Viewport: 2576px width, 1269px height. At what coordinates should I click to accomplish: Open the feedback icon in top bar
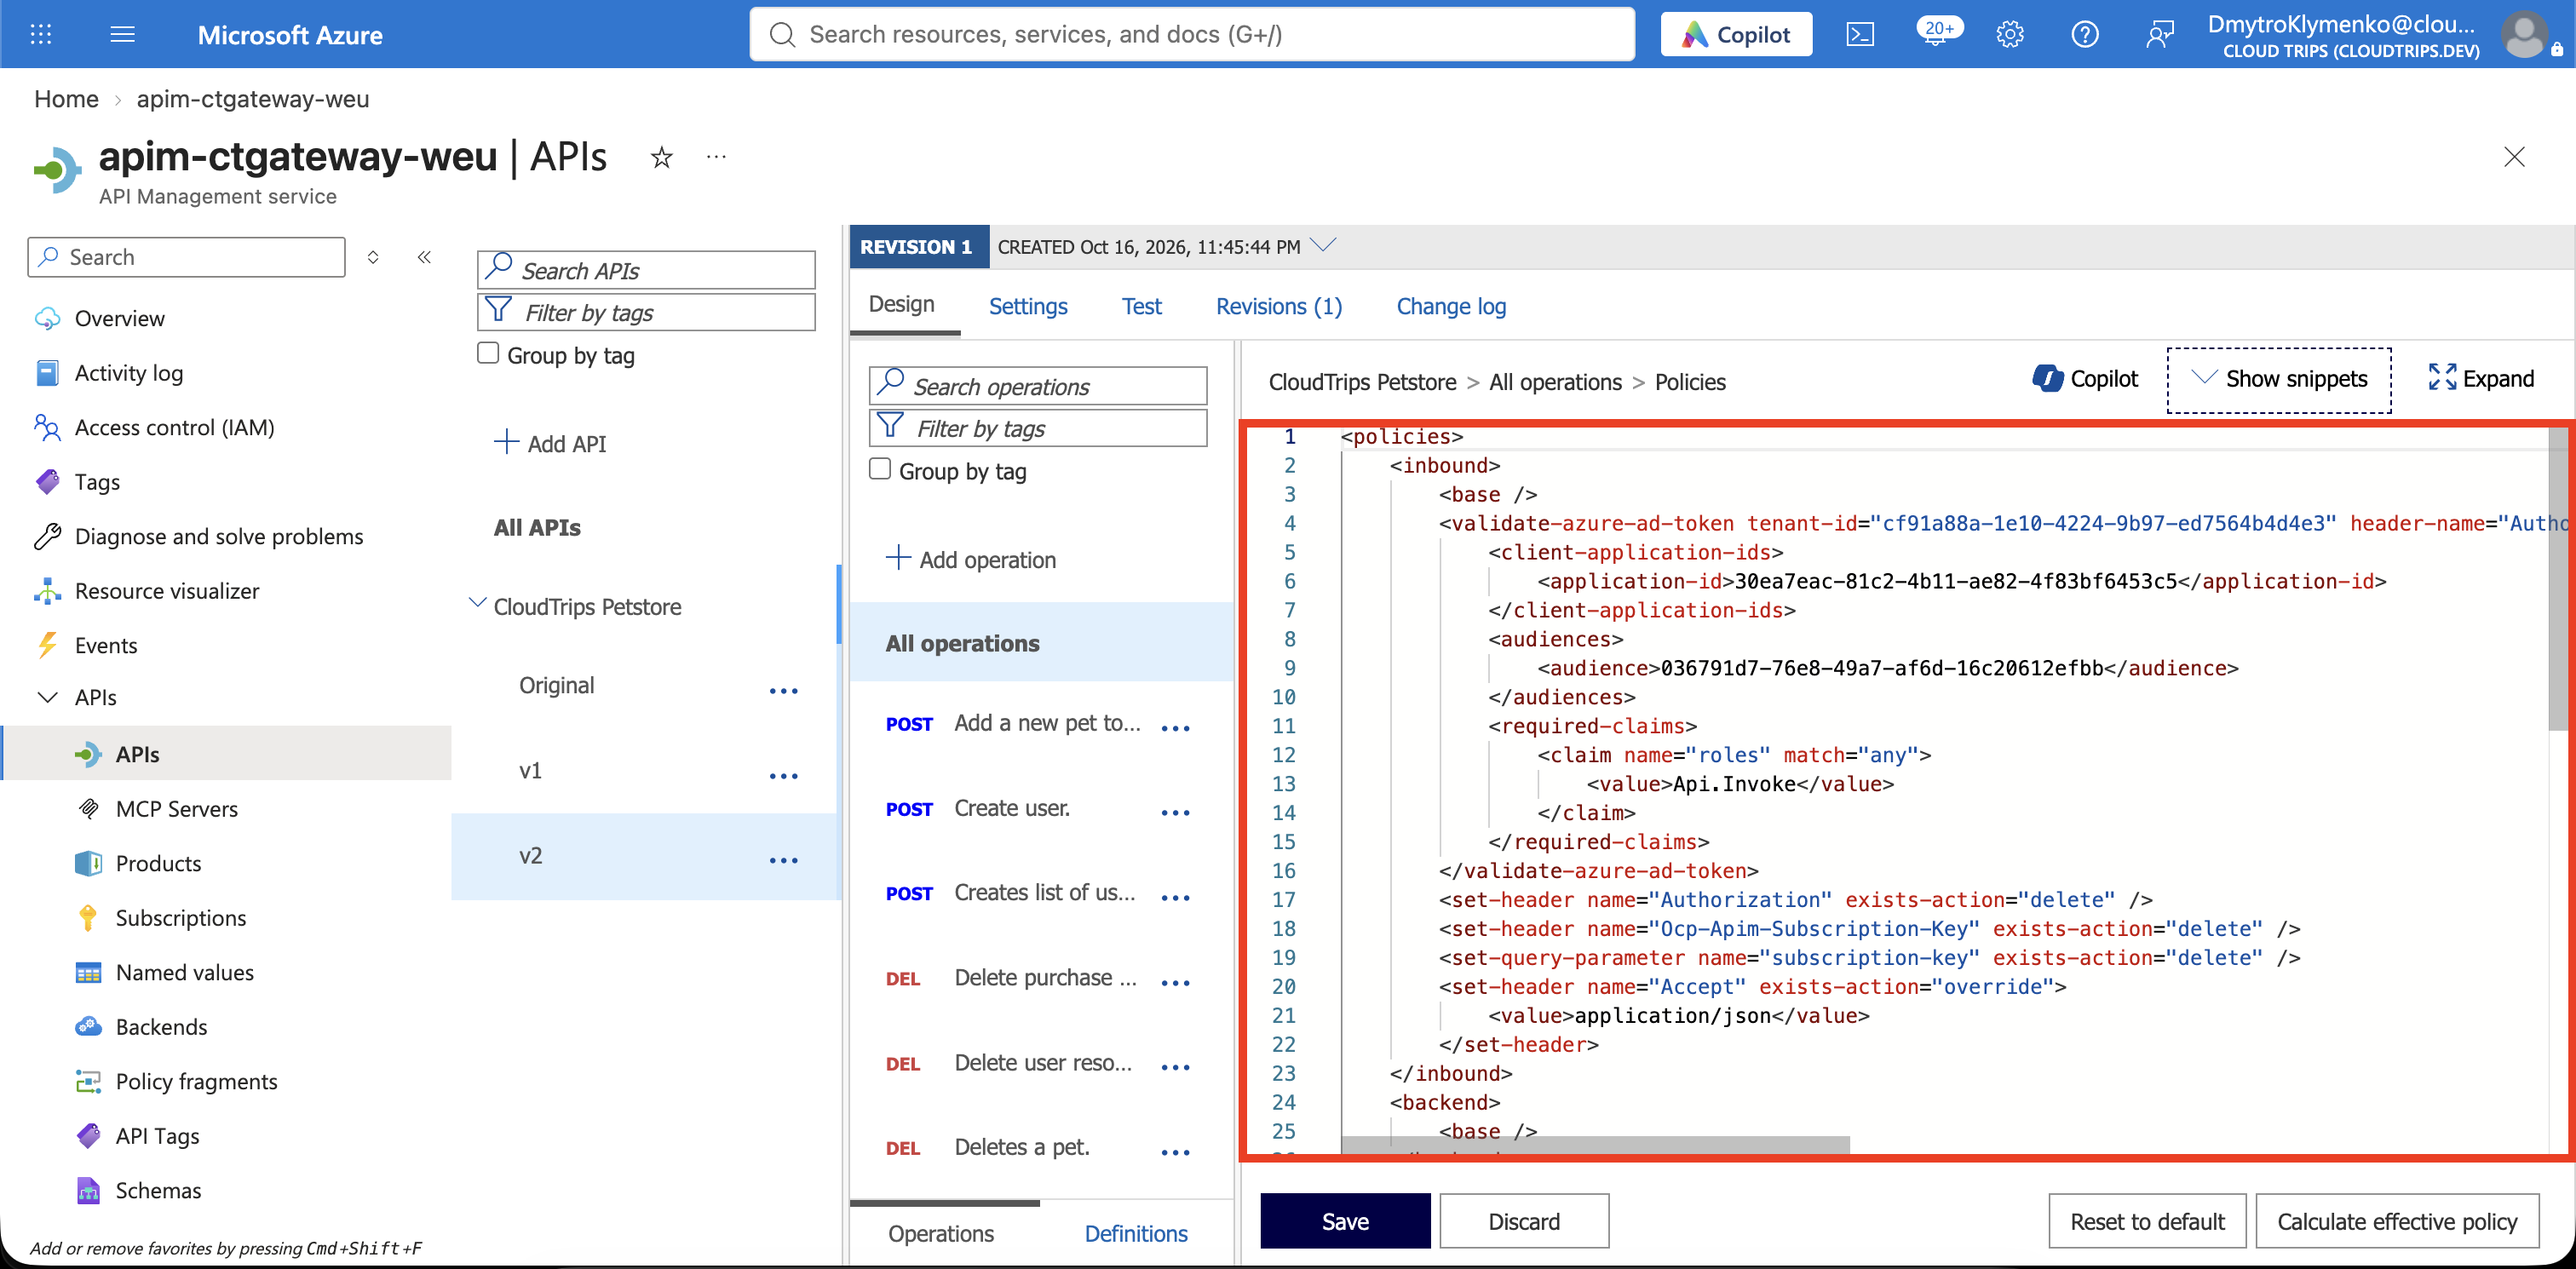tap(2160, 34)
